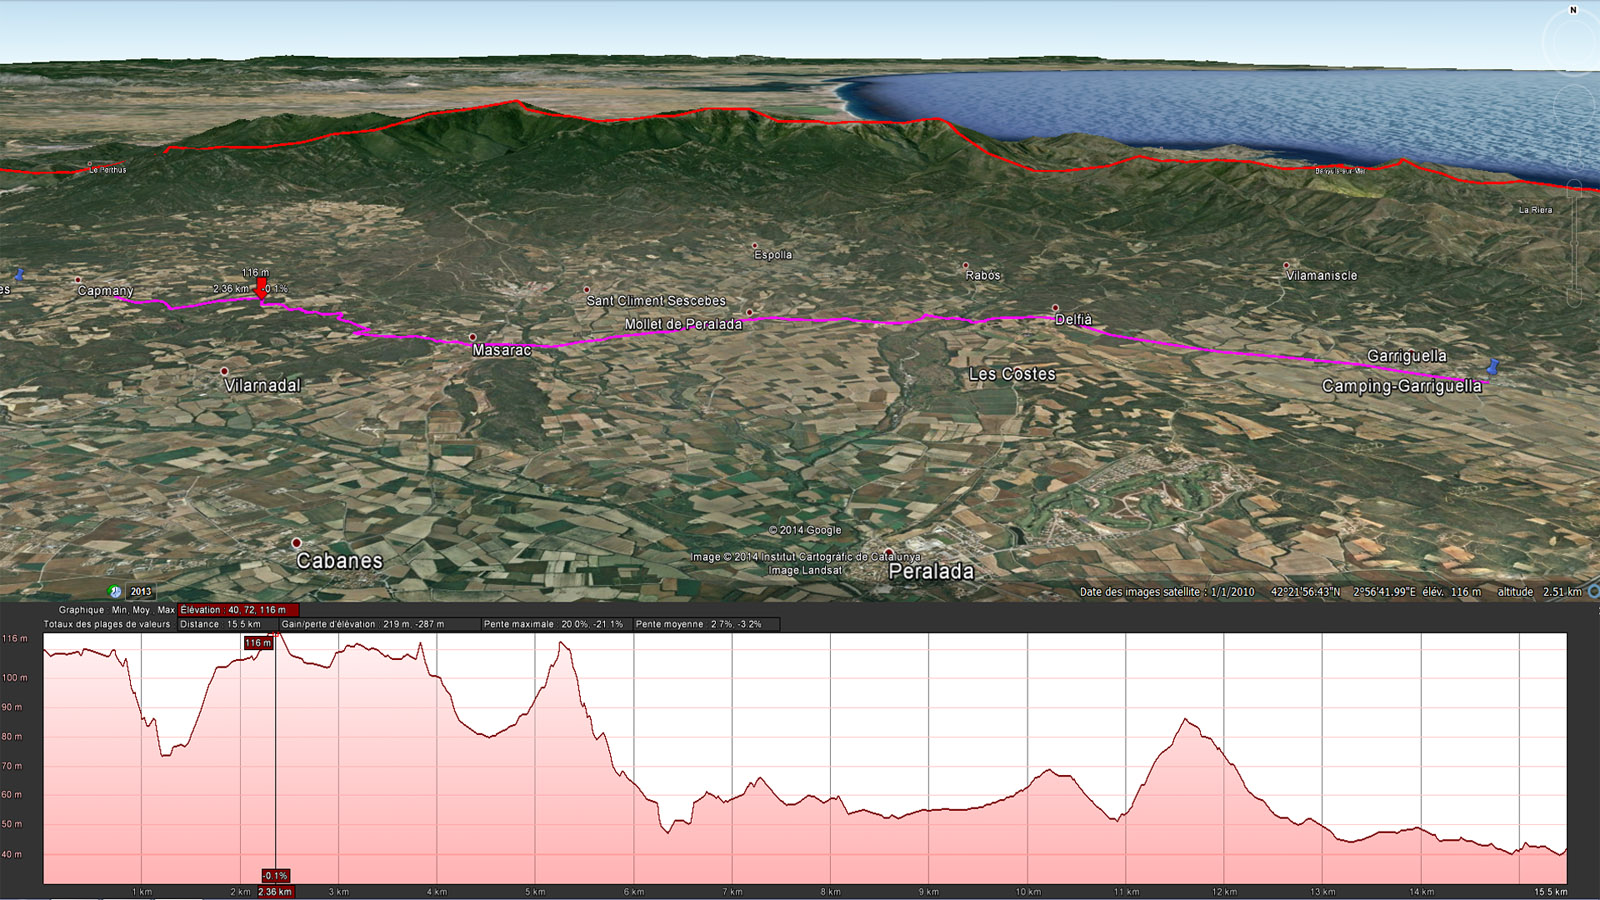Click the blue pushpin near Camping-Garriguella

point(1494,367)
